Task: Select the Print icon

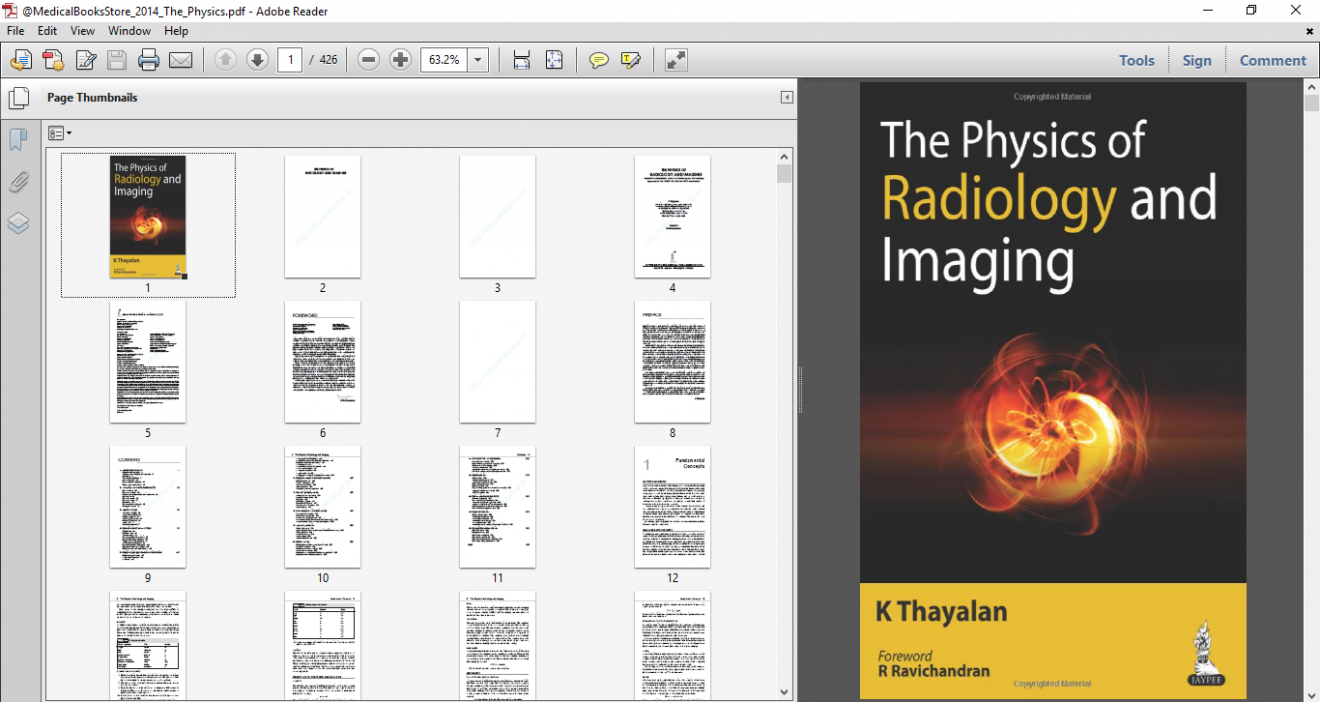Action: point(150,60)
